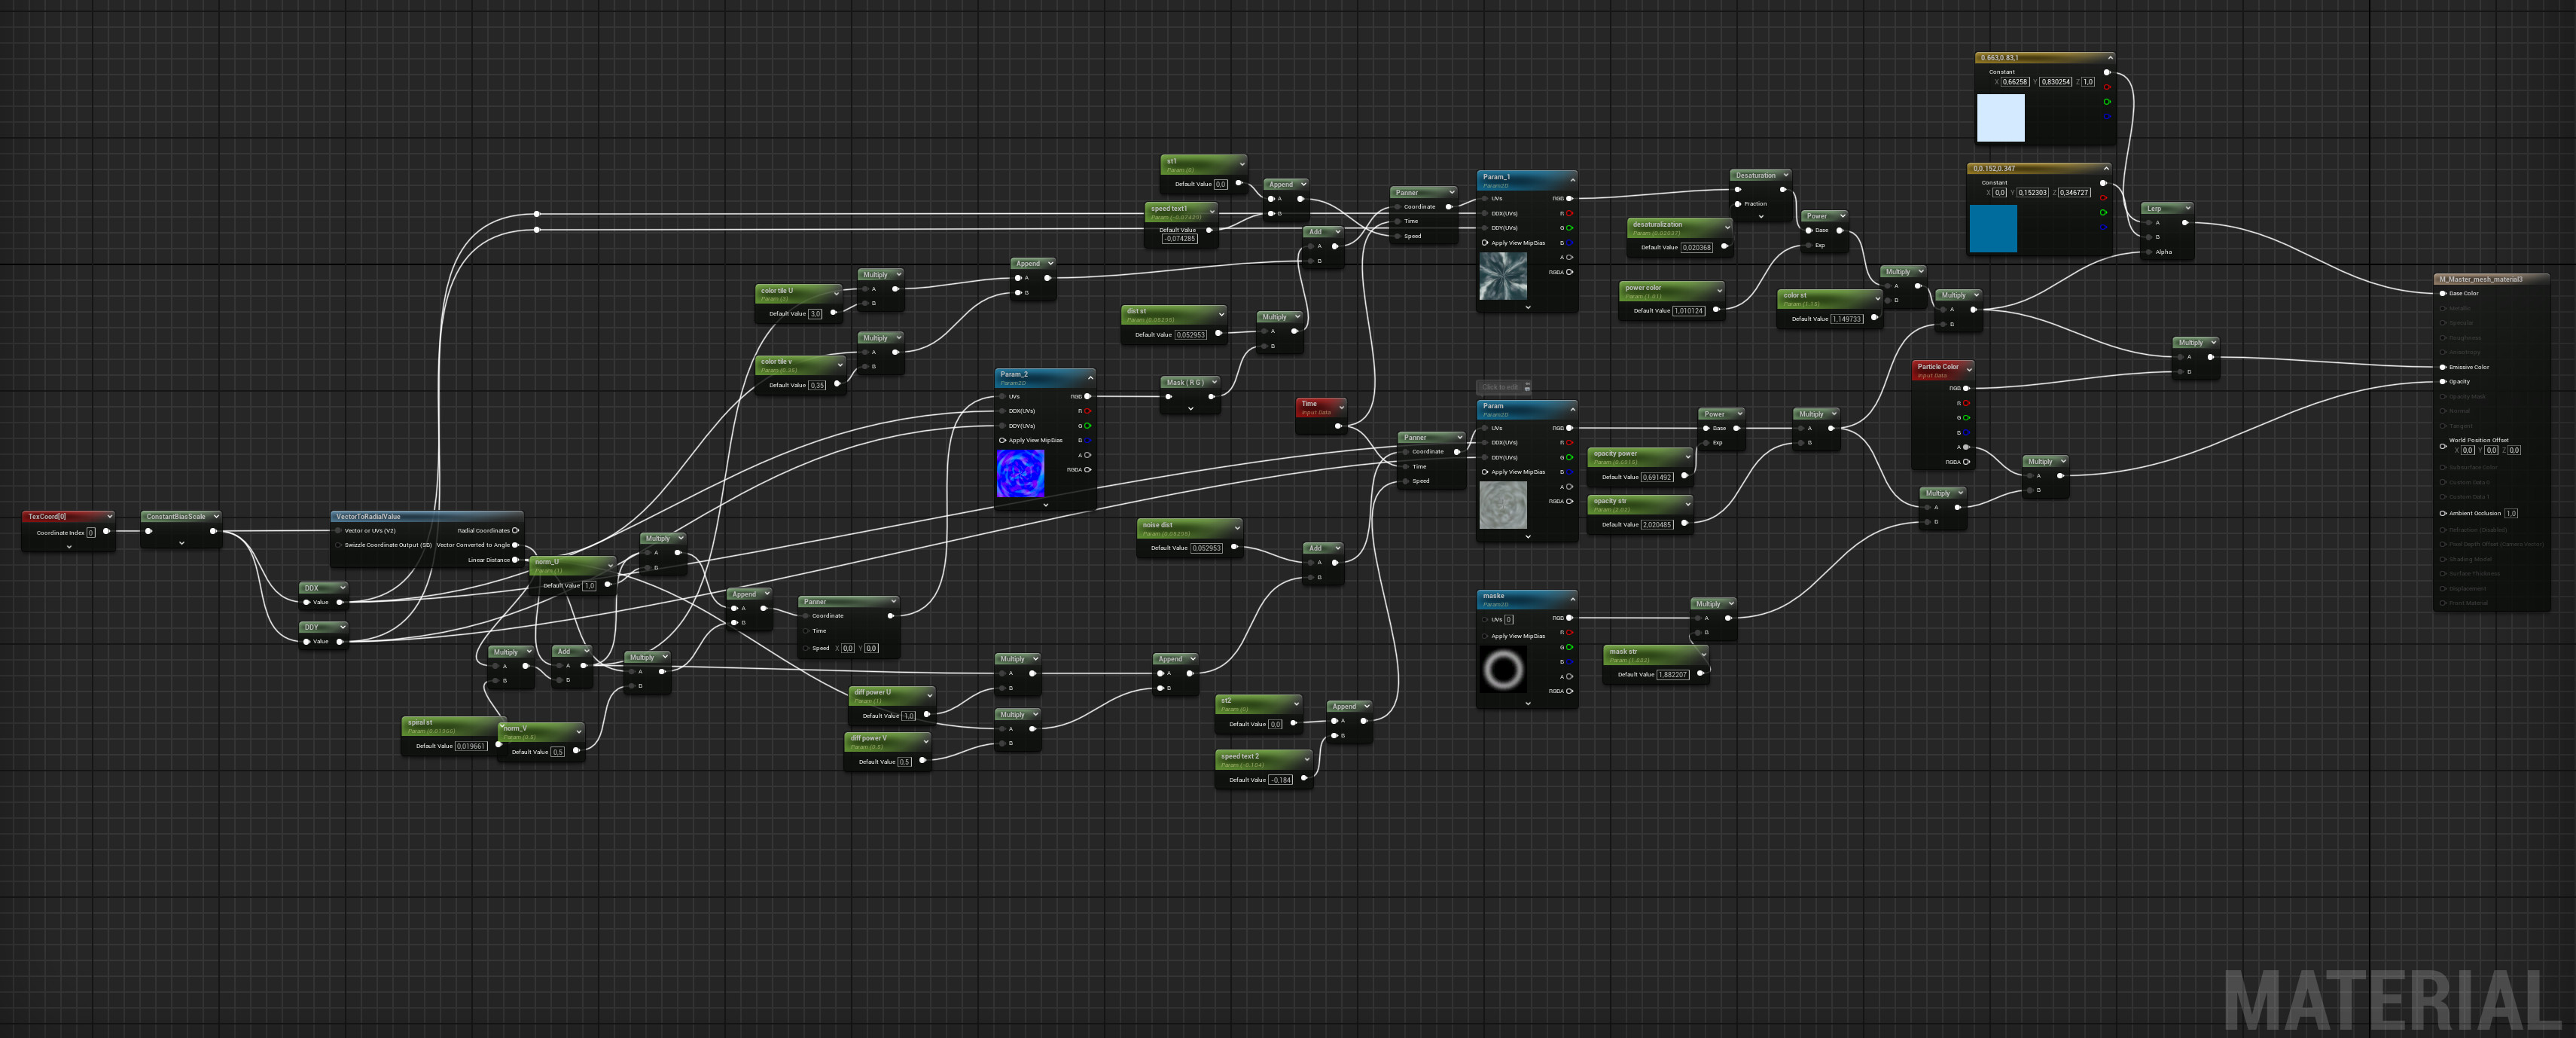Edit TexCoord Coordinate Index field
This screenshot has width=2576, height=1038.
90,533
